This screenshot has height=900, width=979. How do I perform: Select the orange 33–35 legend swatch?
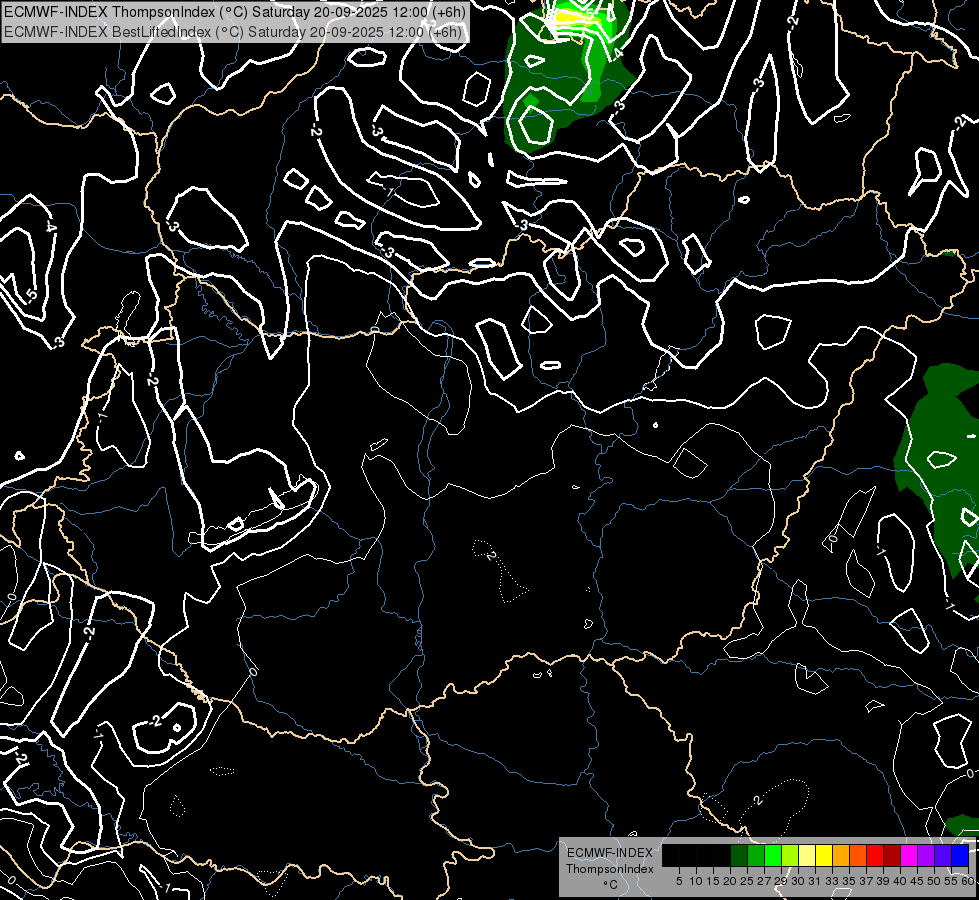pyautogui.click(x=841, y=855)
